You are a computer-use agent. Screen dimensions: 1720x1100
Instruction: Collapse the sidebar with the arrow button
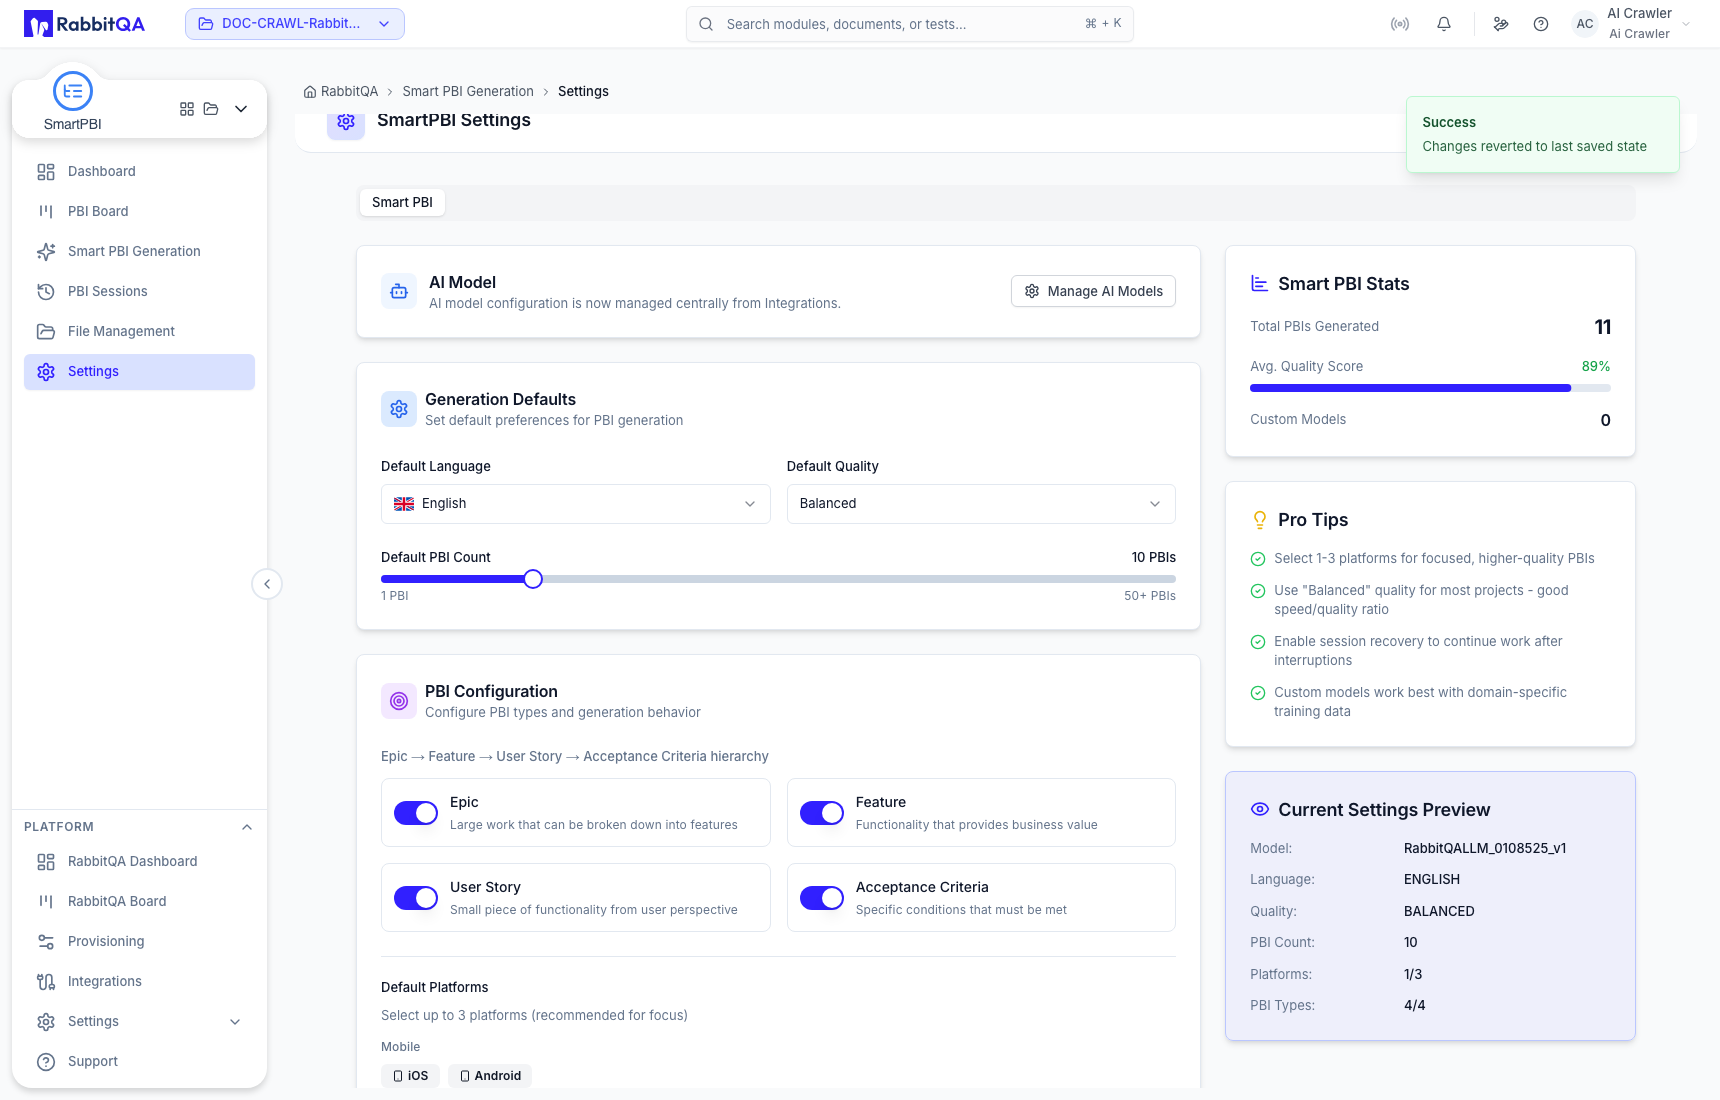tap(267, 584)
